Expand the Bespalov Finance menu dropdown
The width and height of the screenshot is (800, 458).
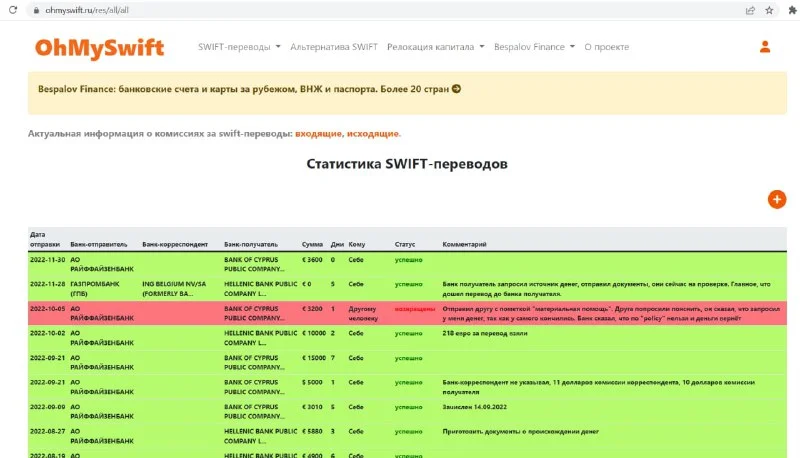click(535, 47)
